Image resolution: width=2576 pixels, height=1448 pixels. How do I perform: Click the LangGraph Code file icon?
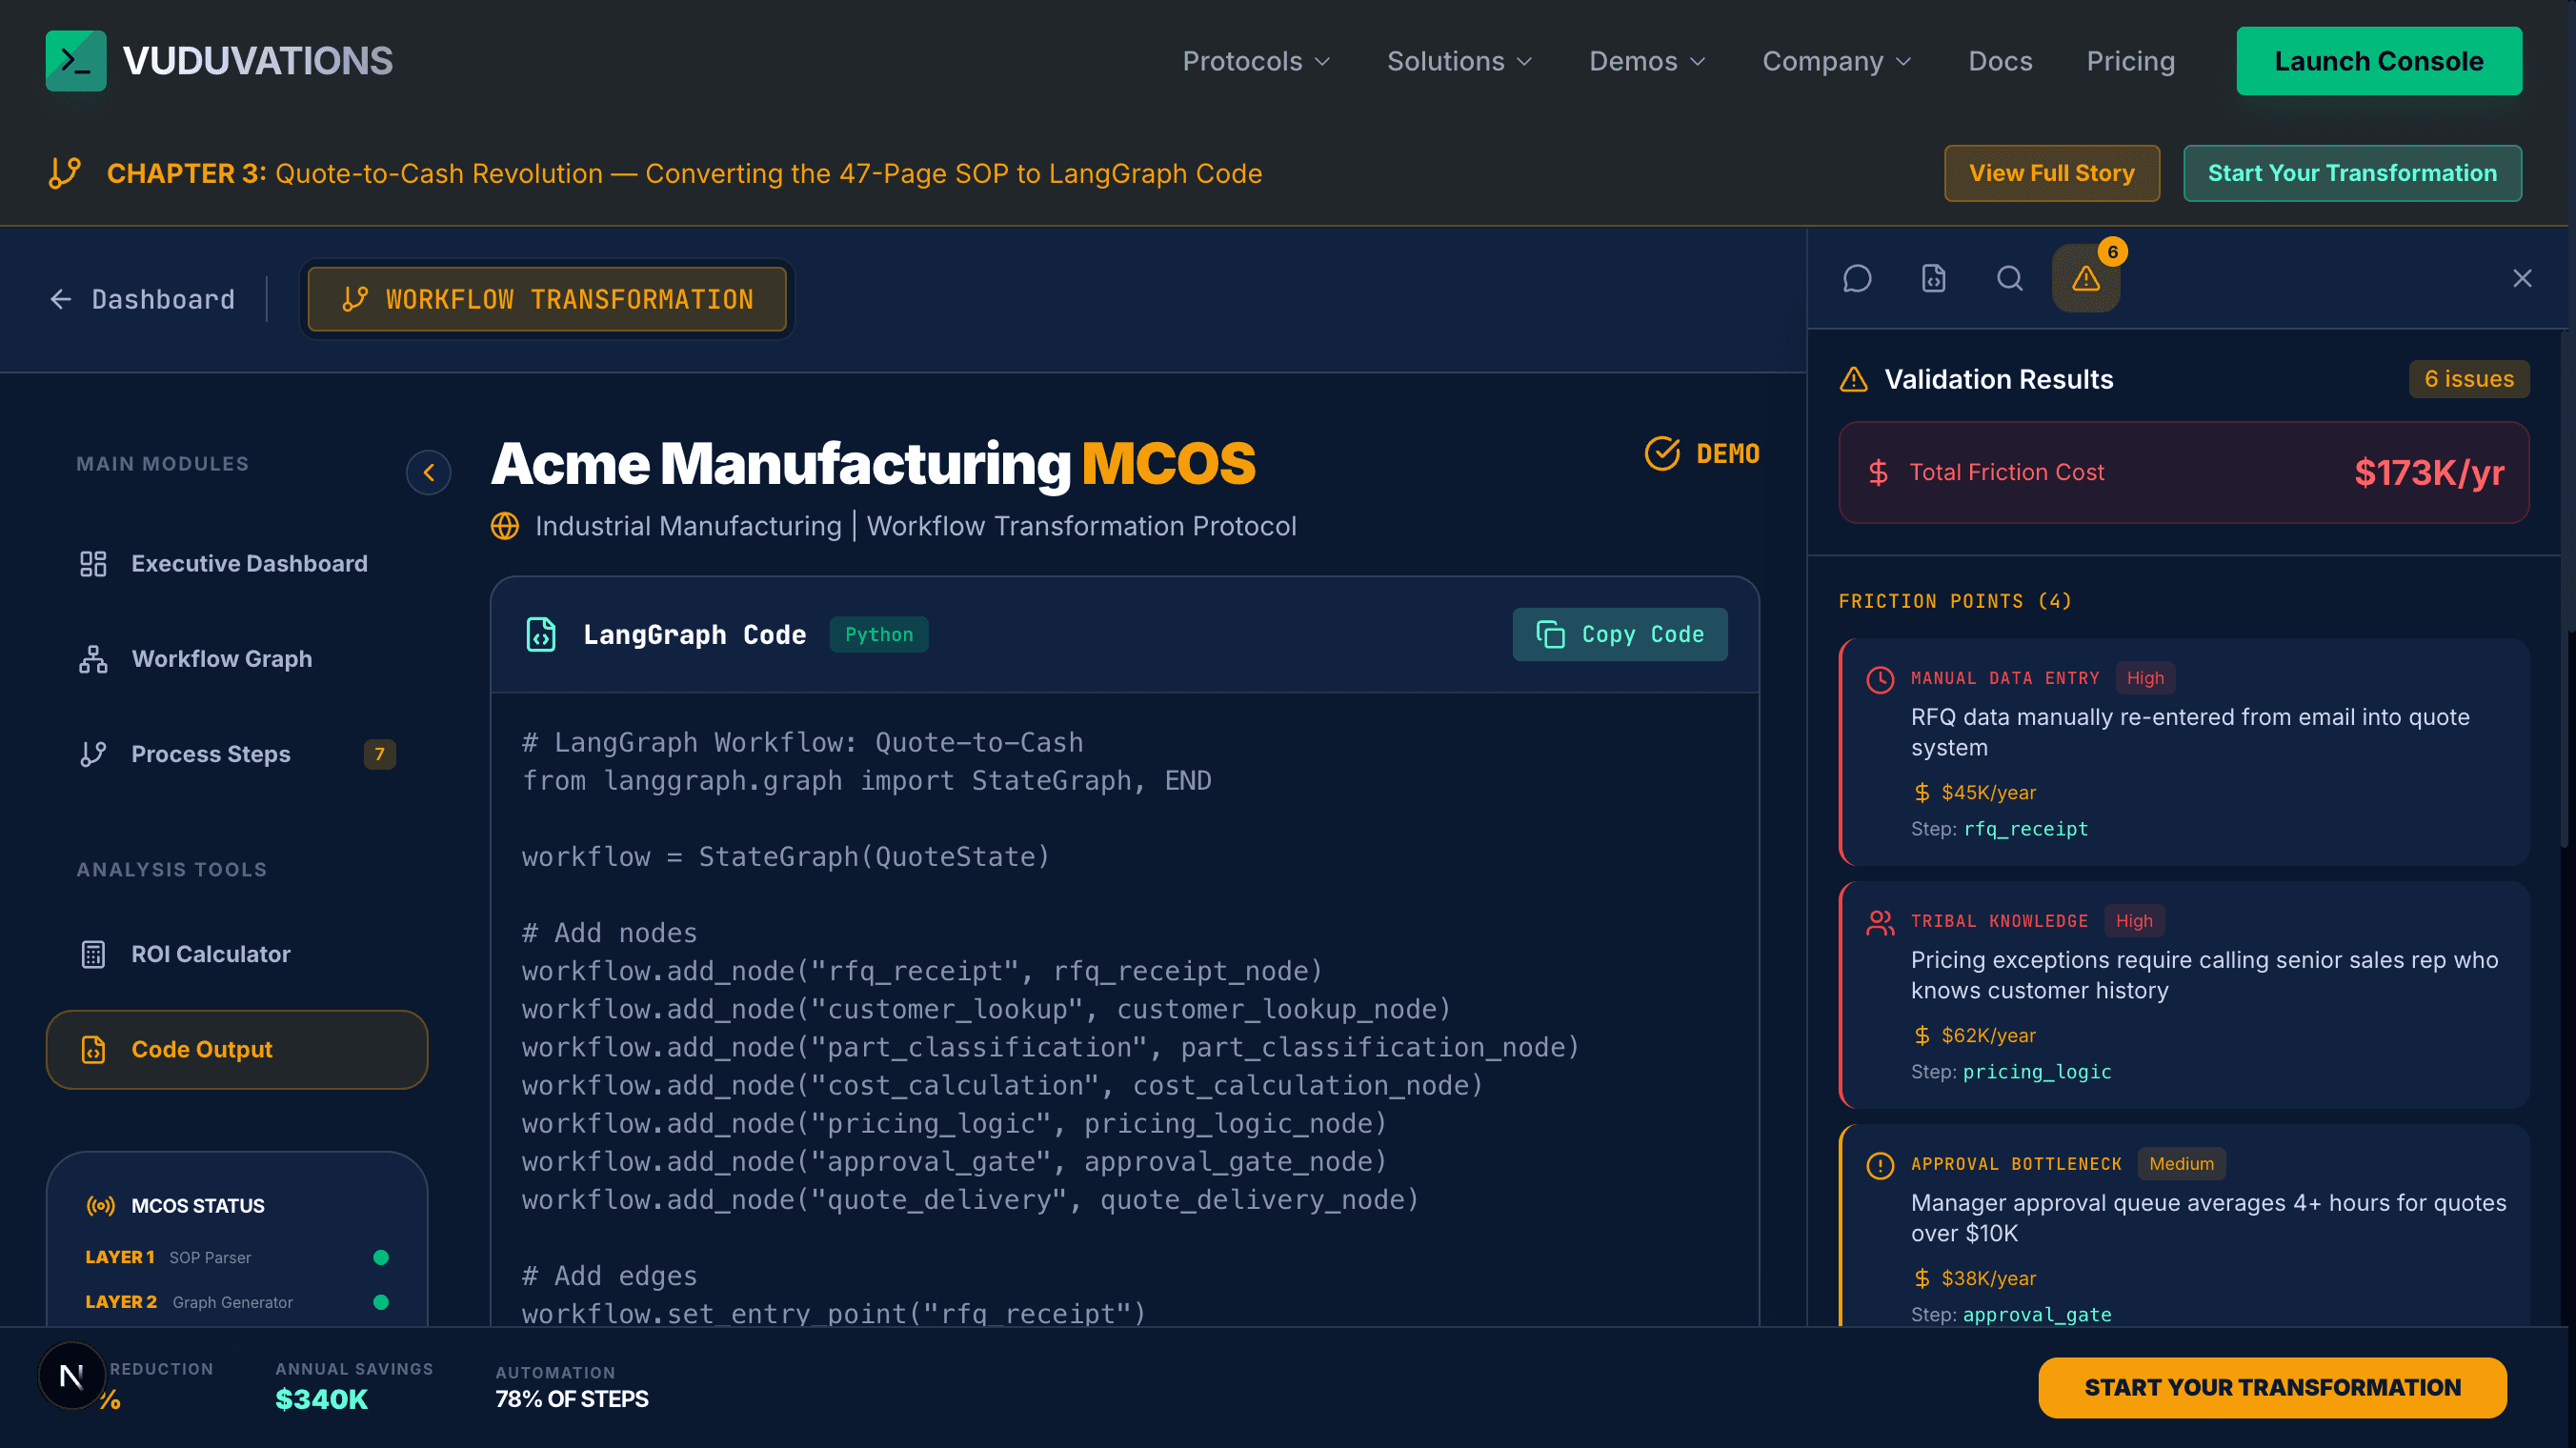tap(541, 634)
